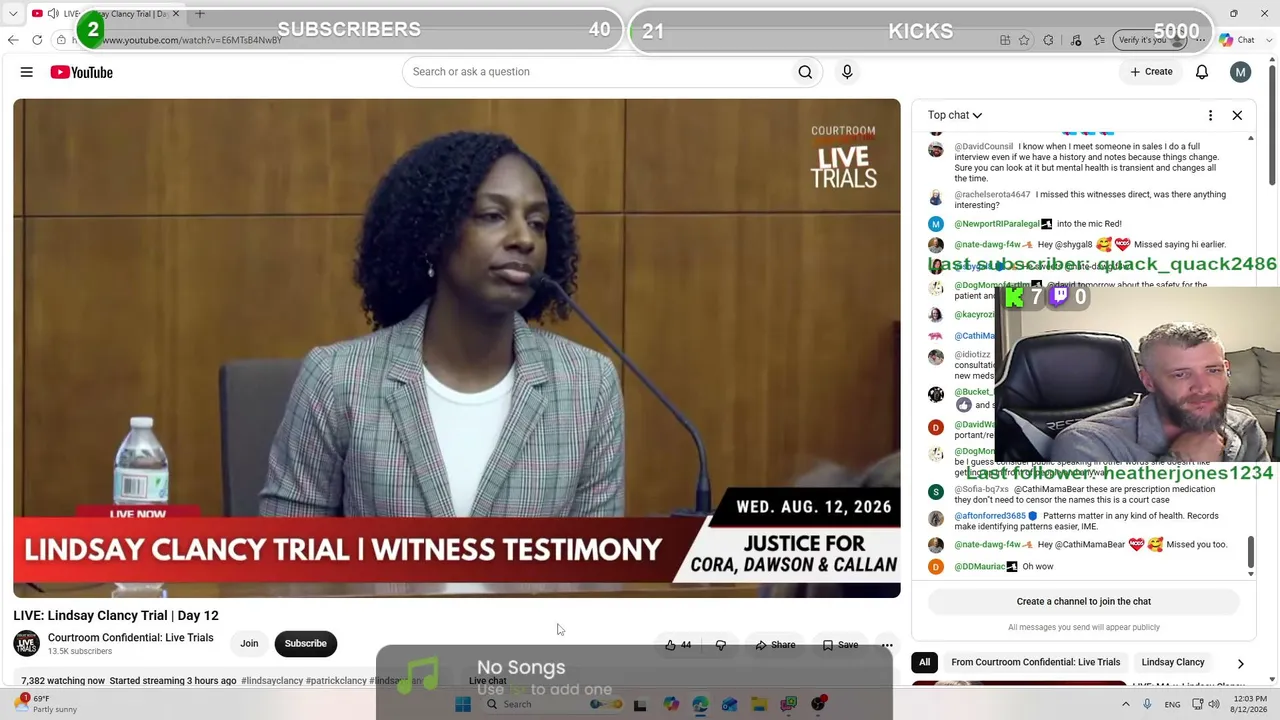Open the browser extensions icon
1280x720 pixels.
tap(1048, 40)
